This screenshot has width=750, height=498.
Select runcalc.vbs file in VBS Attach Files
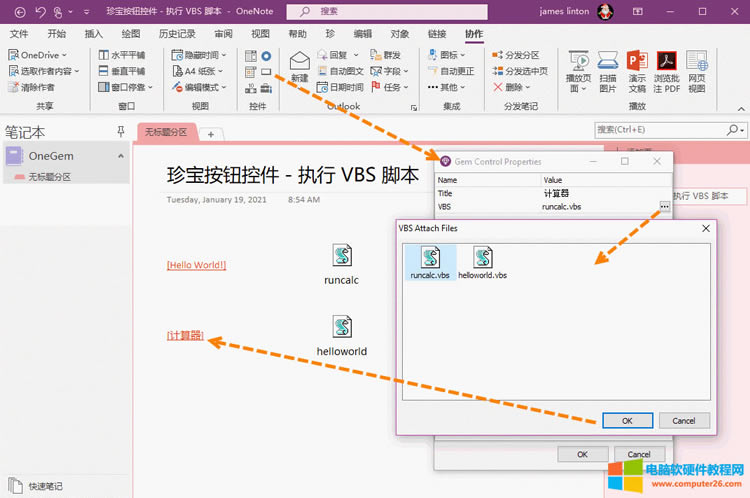pyautogui.click(x=430, y=262)
